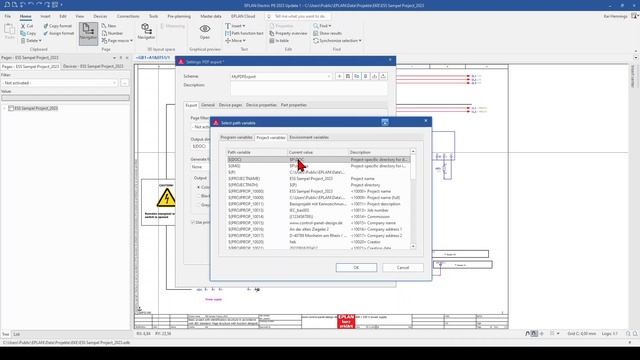Switch to the Device pages tab
Screen dimensions: 640x360
[x=230, y=105]
